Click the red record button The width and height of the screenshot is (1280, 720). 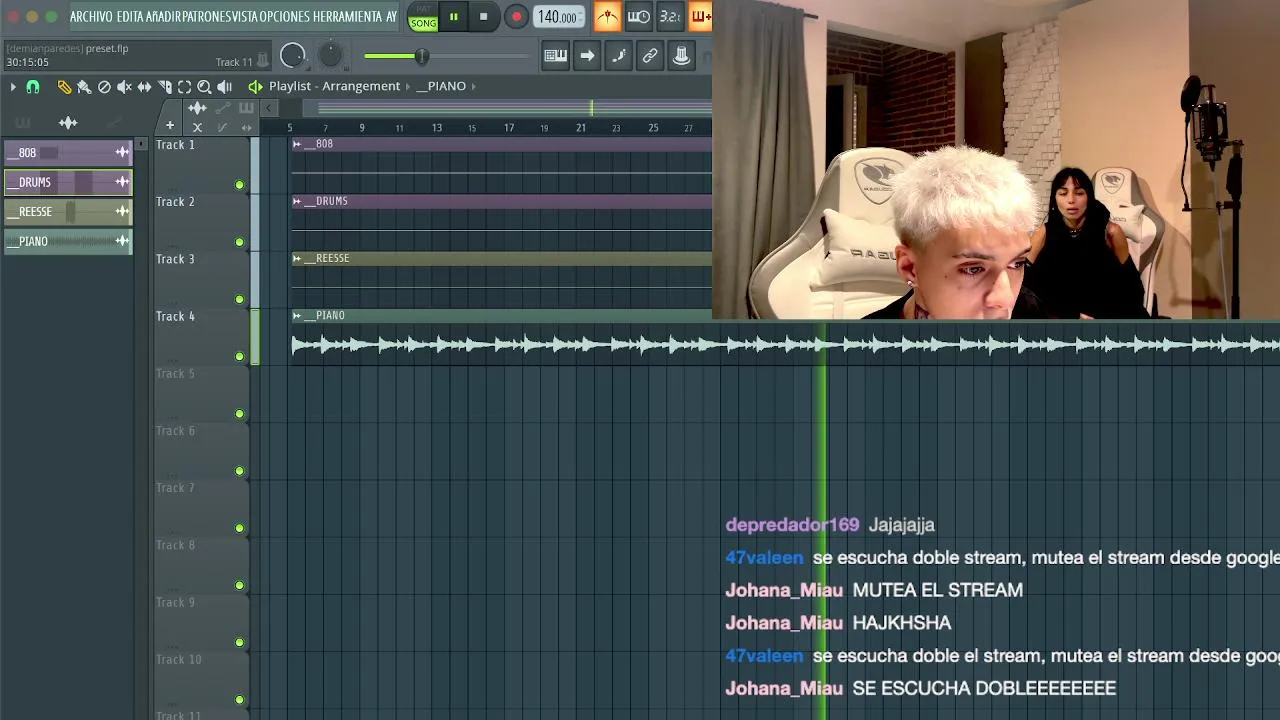point(516,16)
